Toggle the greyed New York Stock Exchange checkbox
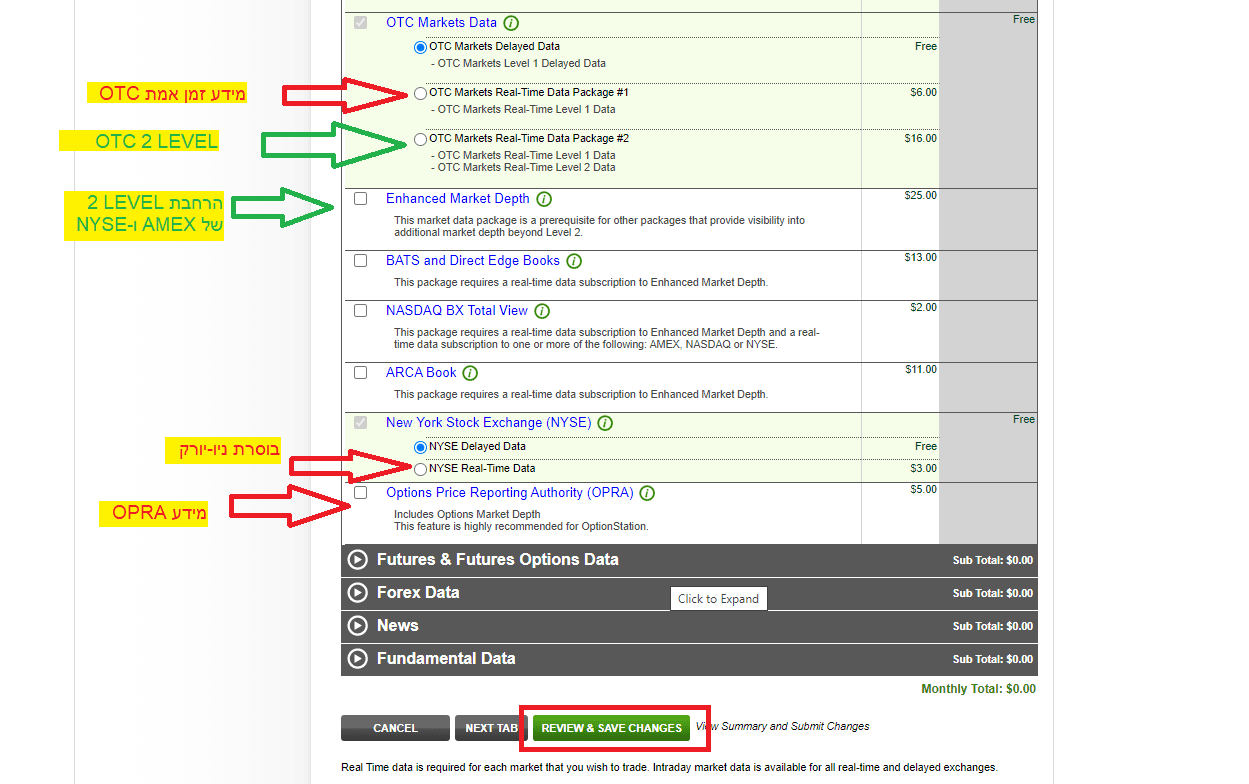 361,423
